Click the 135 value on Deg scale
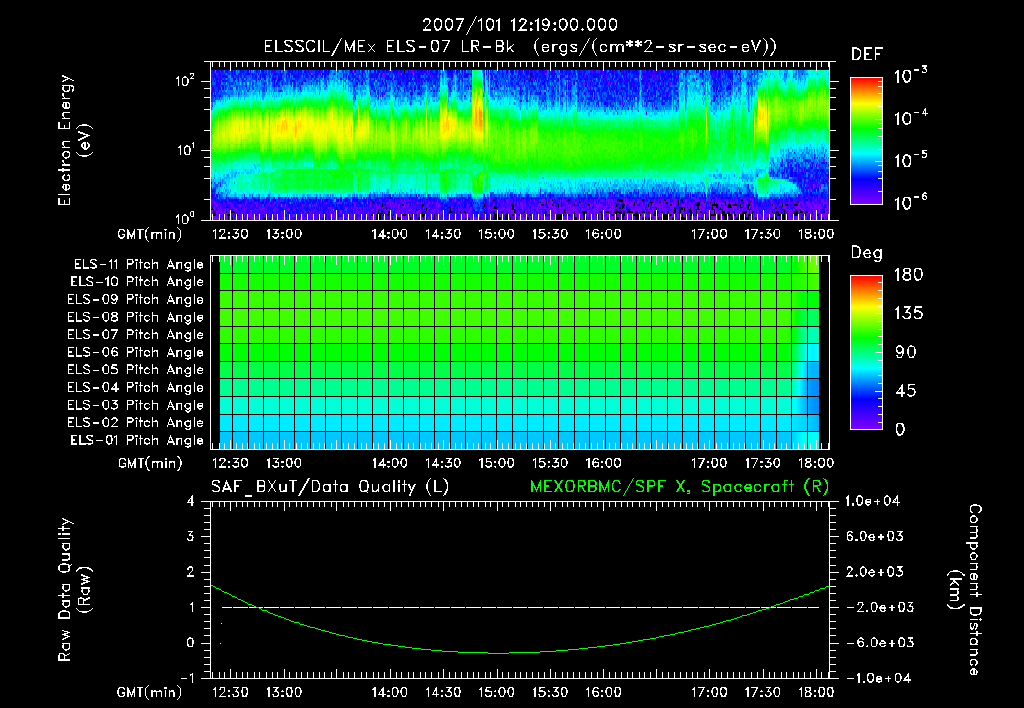 pyautogui.click(x=908, y=313)
